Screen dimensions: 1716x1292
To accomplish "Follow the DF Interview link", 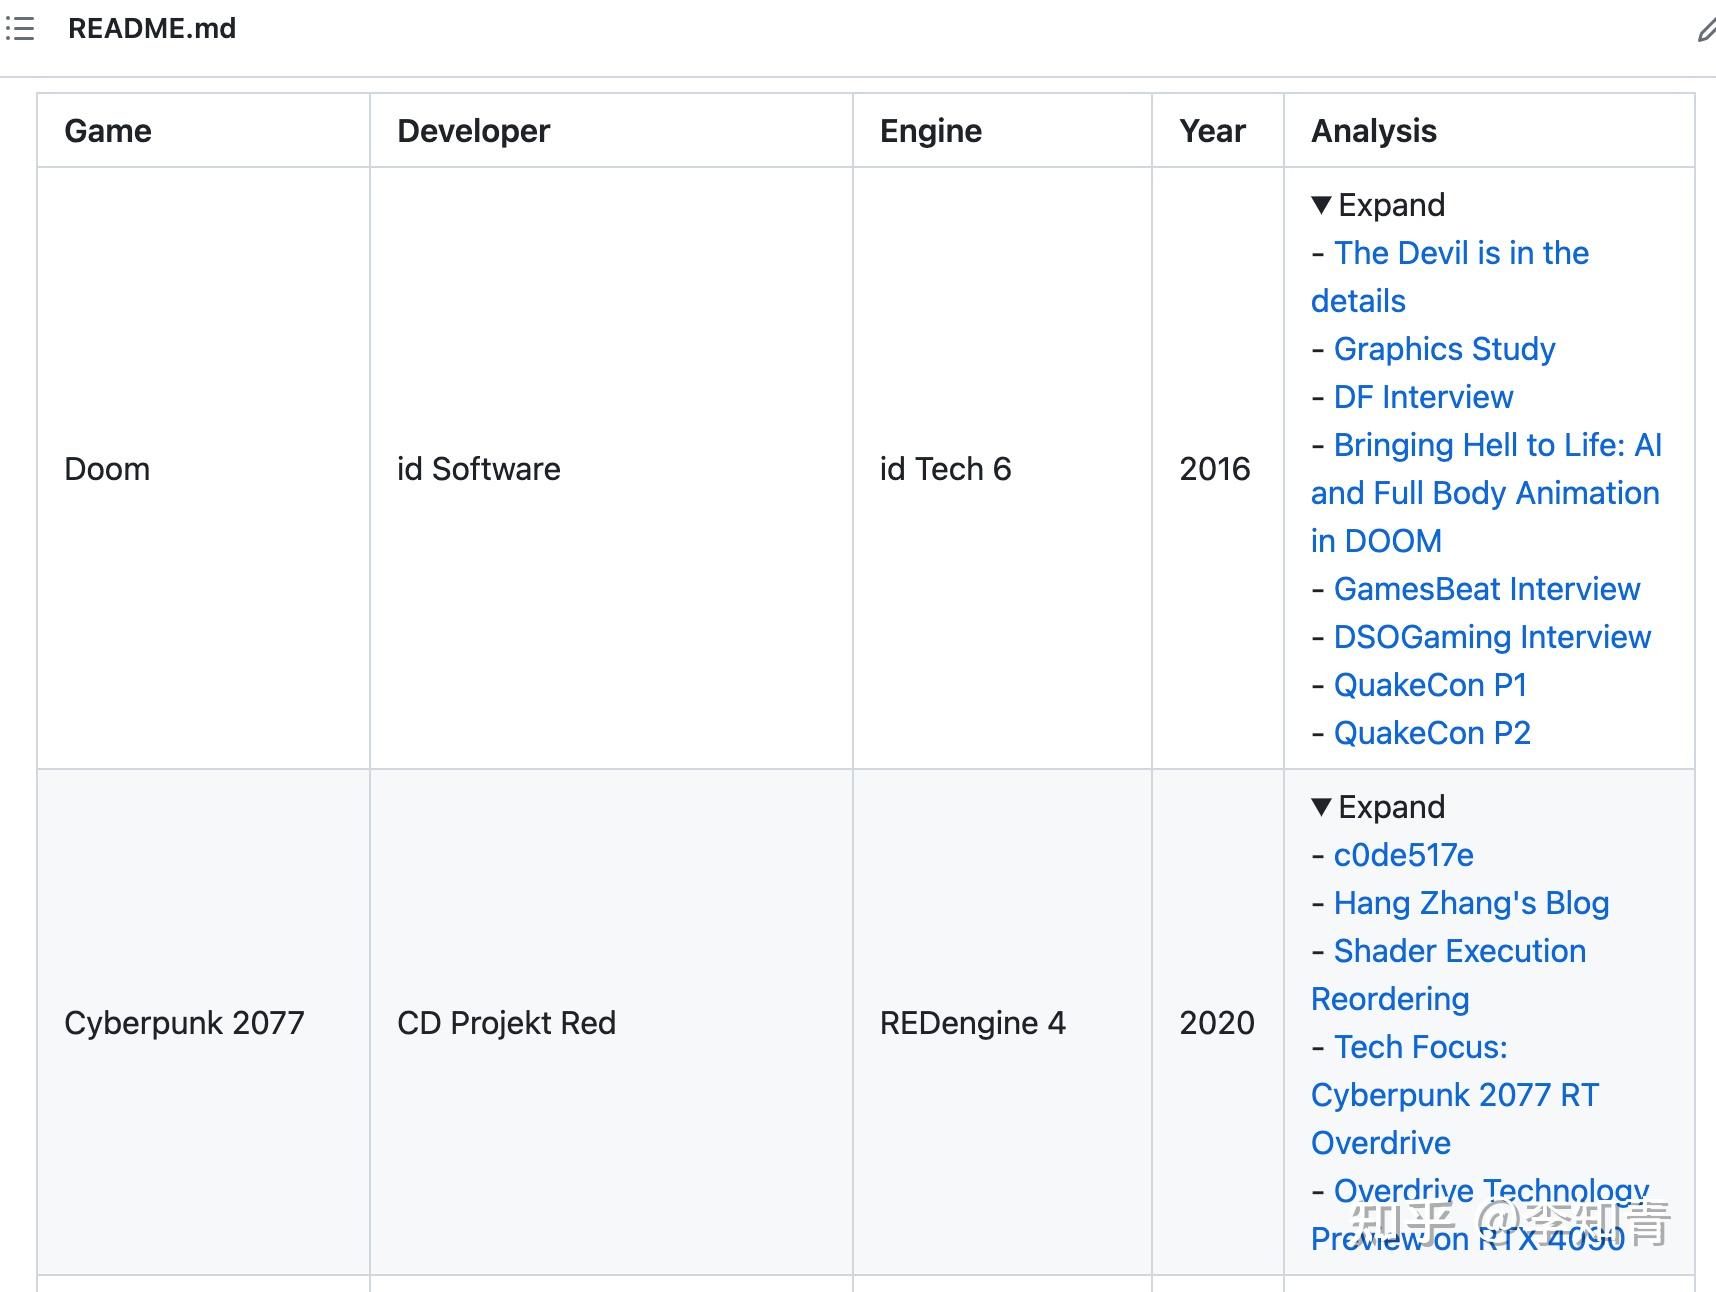I will pos(1423,397).
